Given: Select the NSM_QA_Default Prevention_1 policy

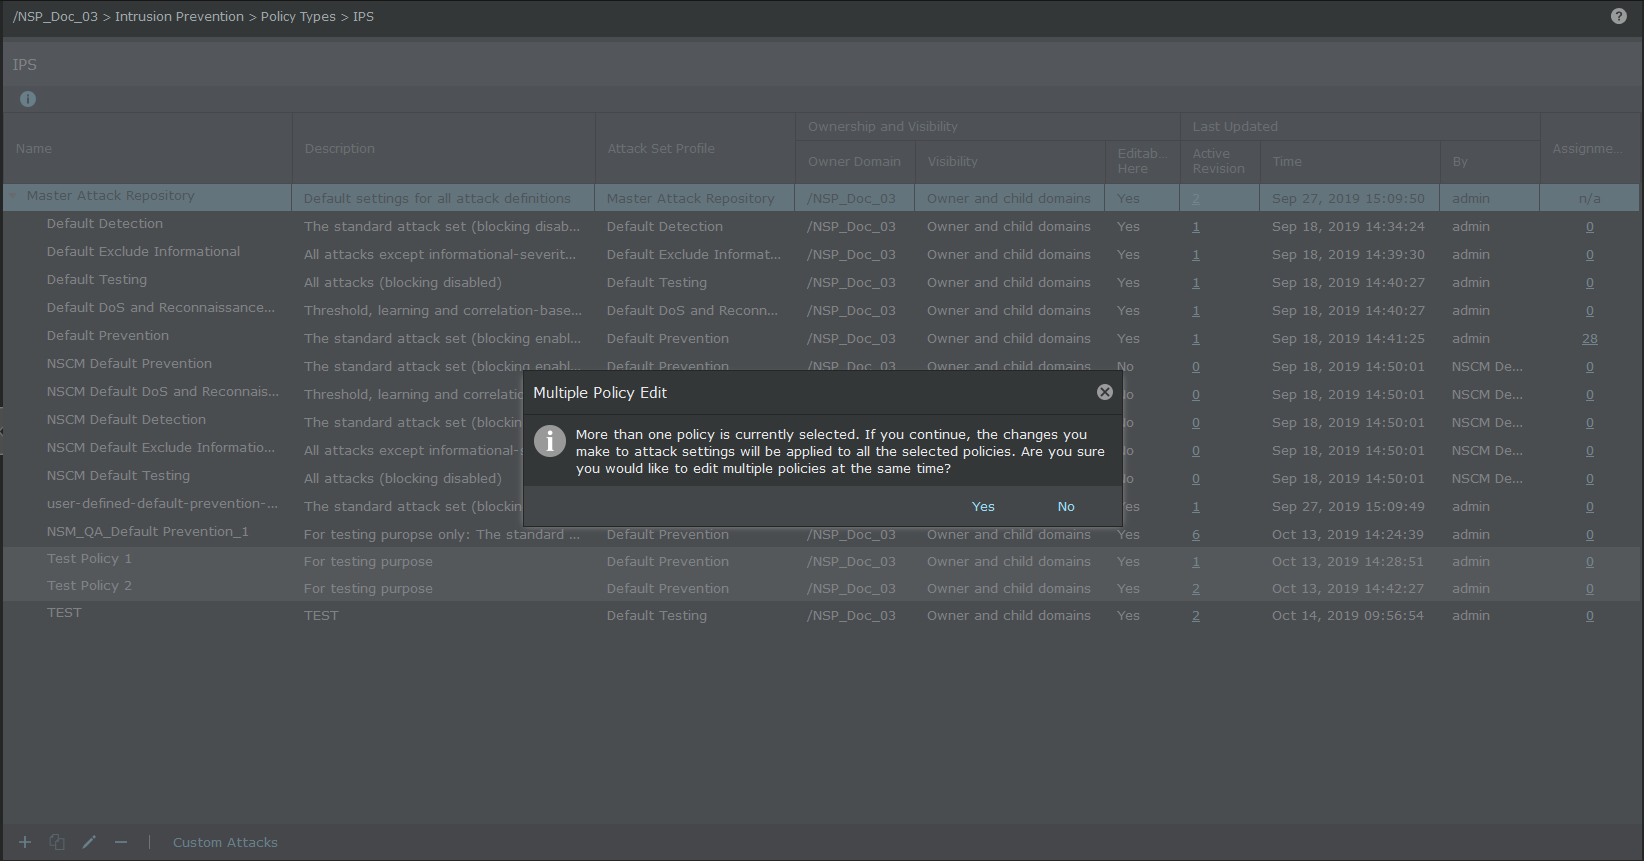Looking at the screenshot, I should 147,532.
